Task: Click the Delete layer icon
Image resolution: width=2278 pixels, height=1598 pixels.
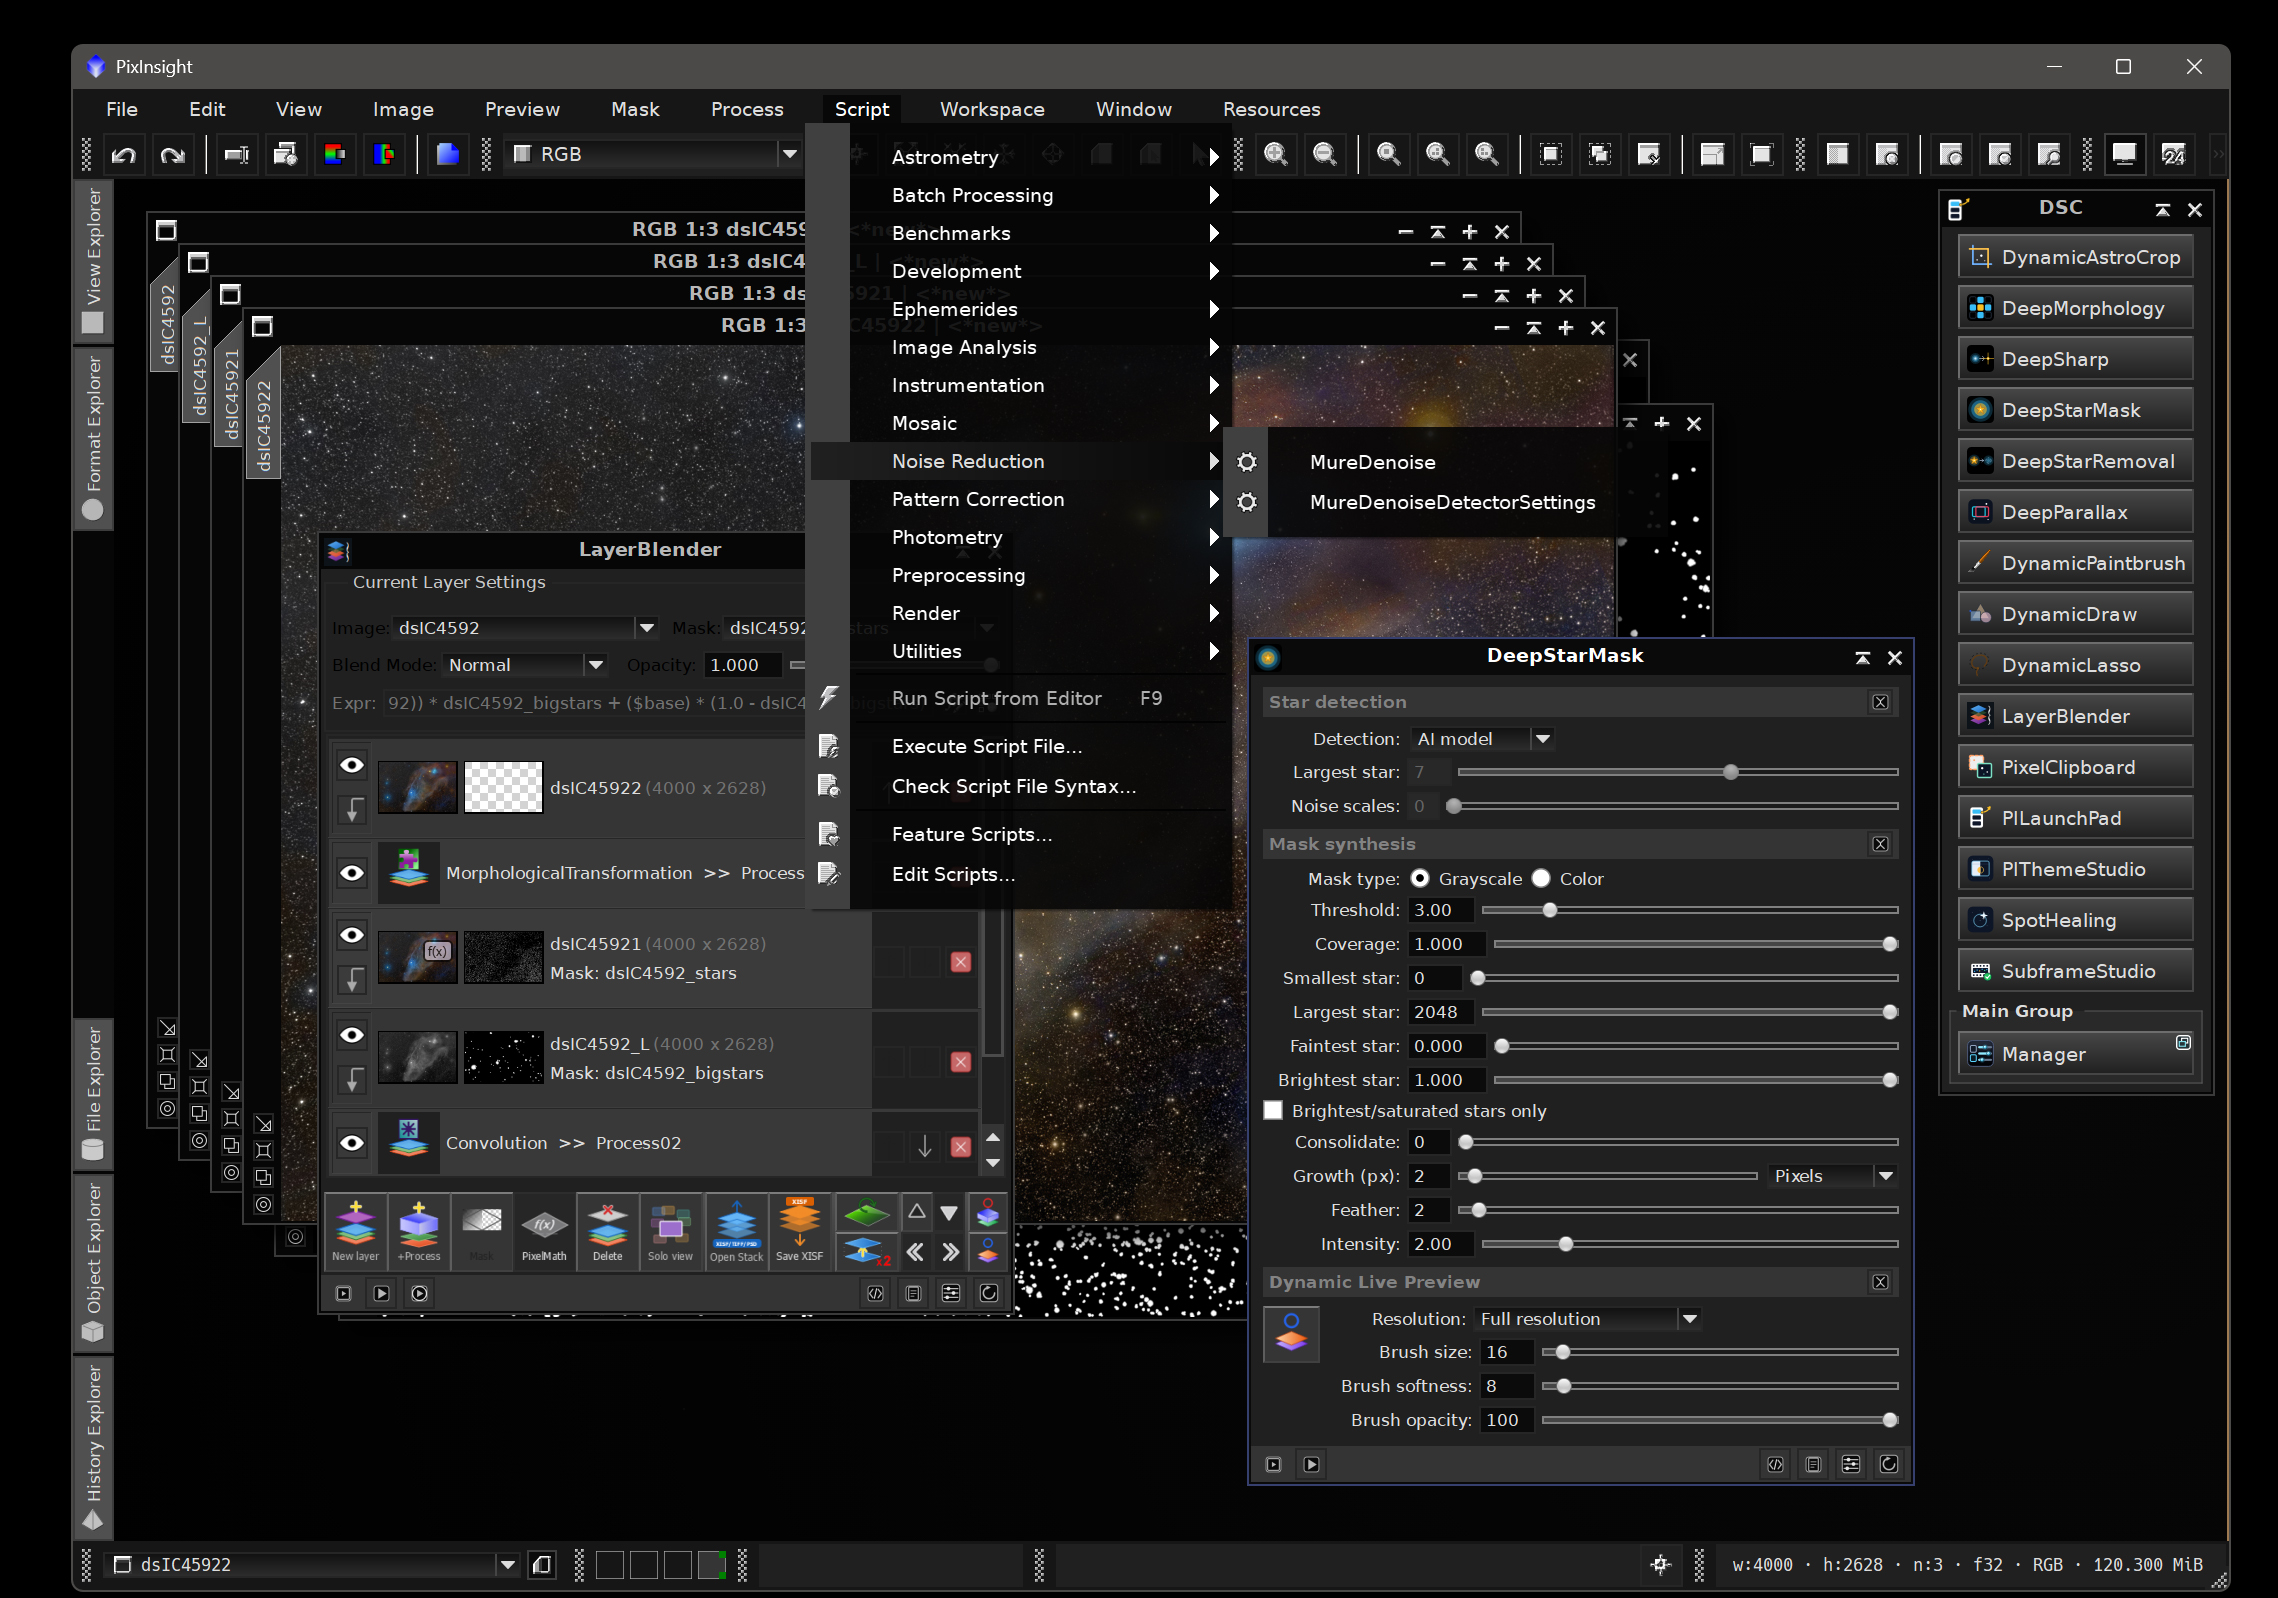Action: (x=607, y=1231)
